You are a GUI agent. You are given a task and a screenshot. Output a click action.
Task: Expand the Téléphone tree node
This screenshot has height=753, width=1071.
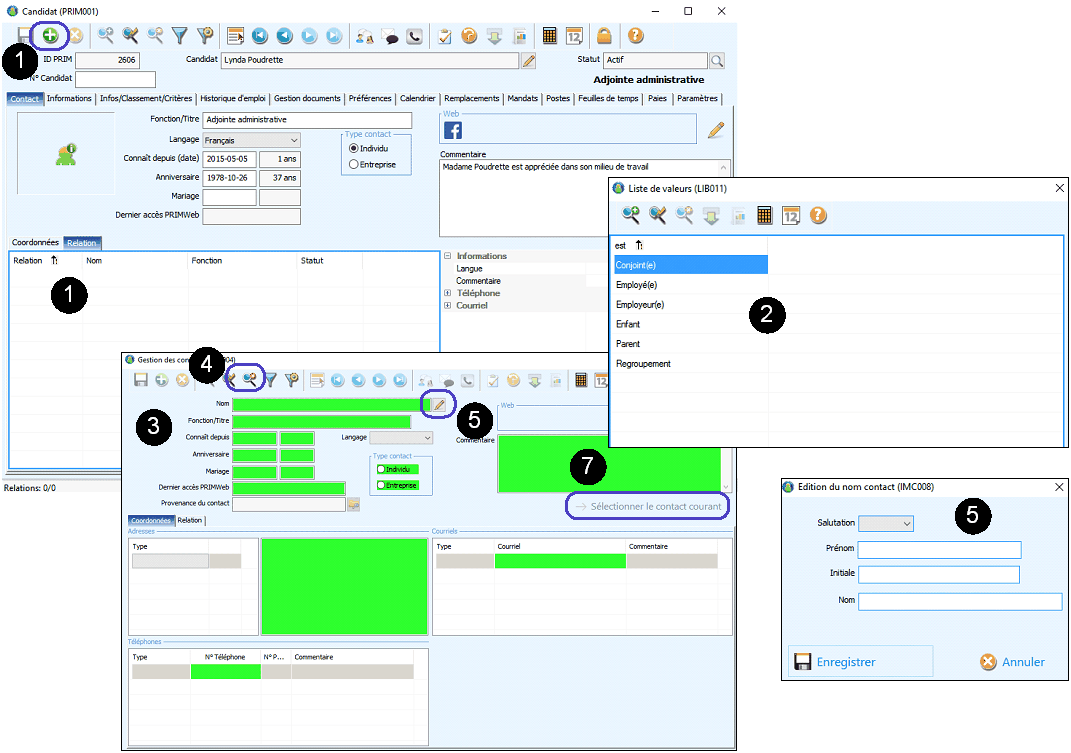click(447, 293)
